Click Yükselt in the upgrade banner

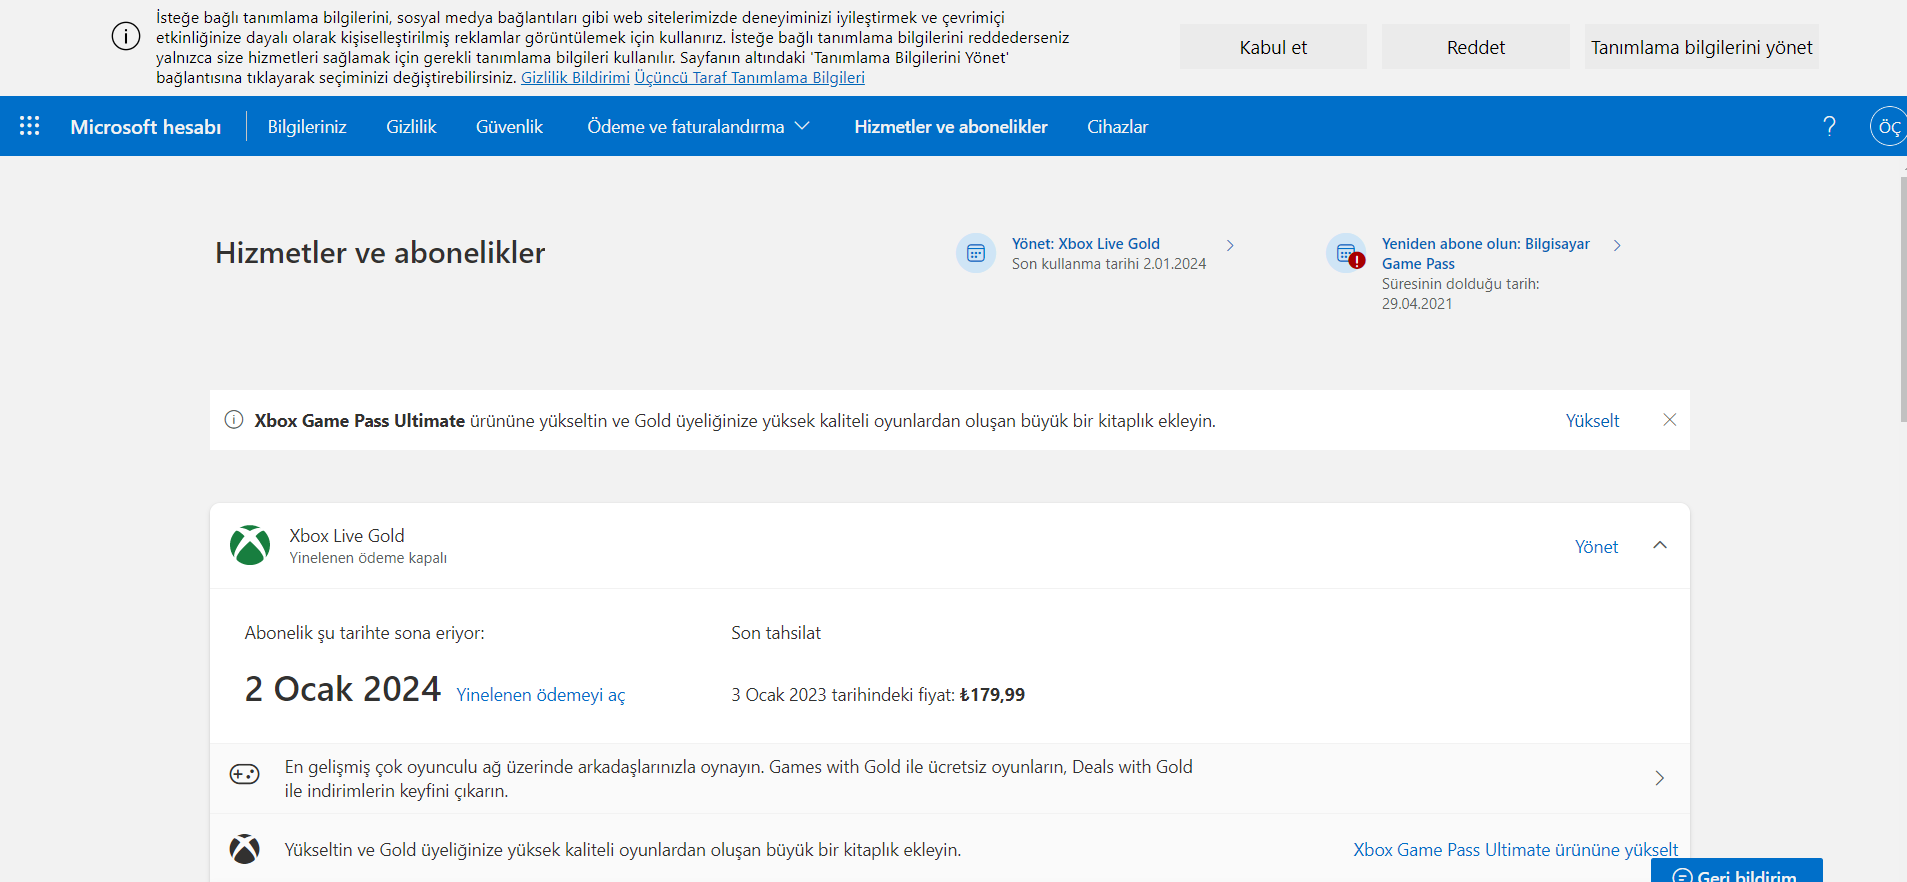(x=1592, y=421)
